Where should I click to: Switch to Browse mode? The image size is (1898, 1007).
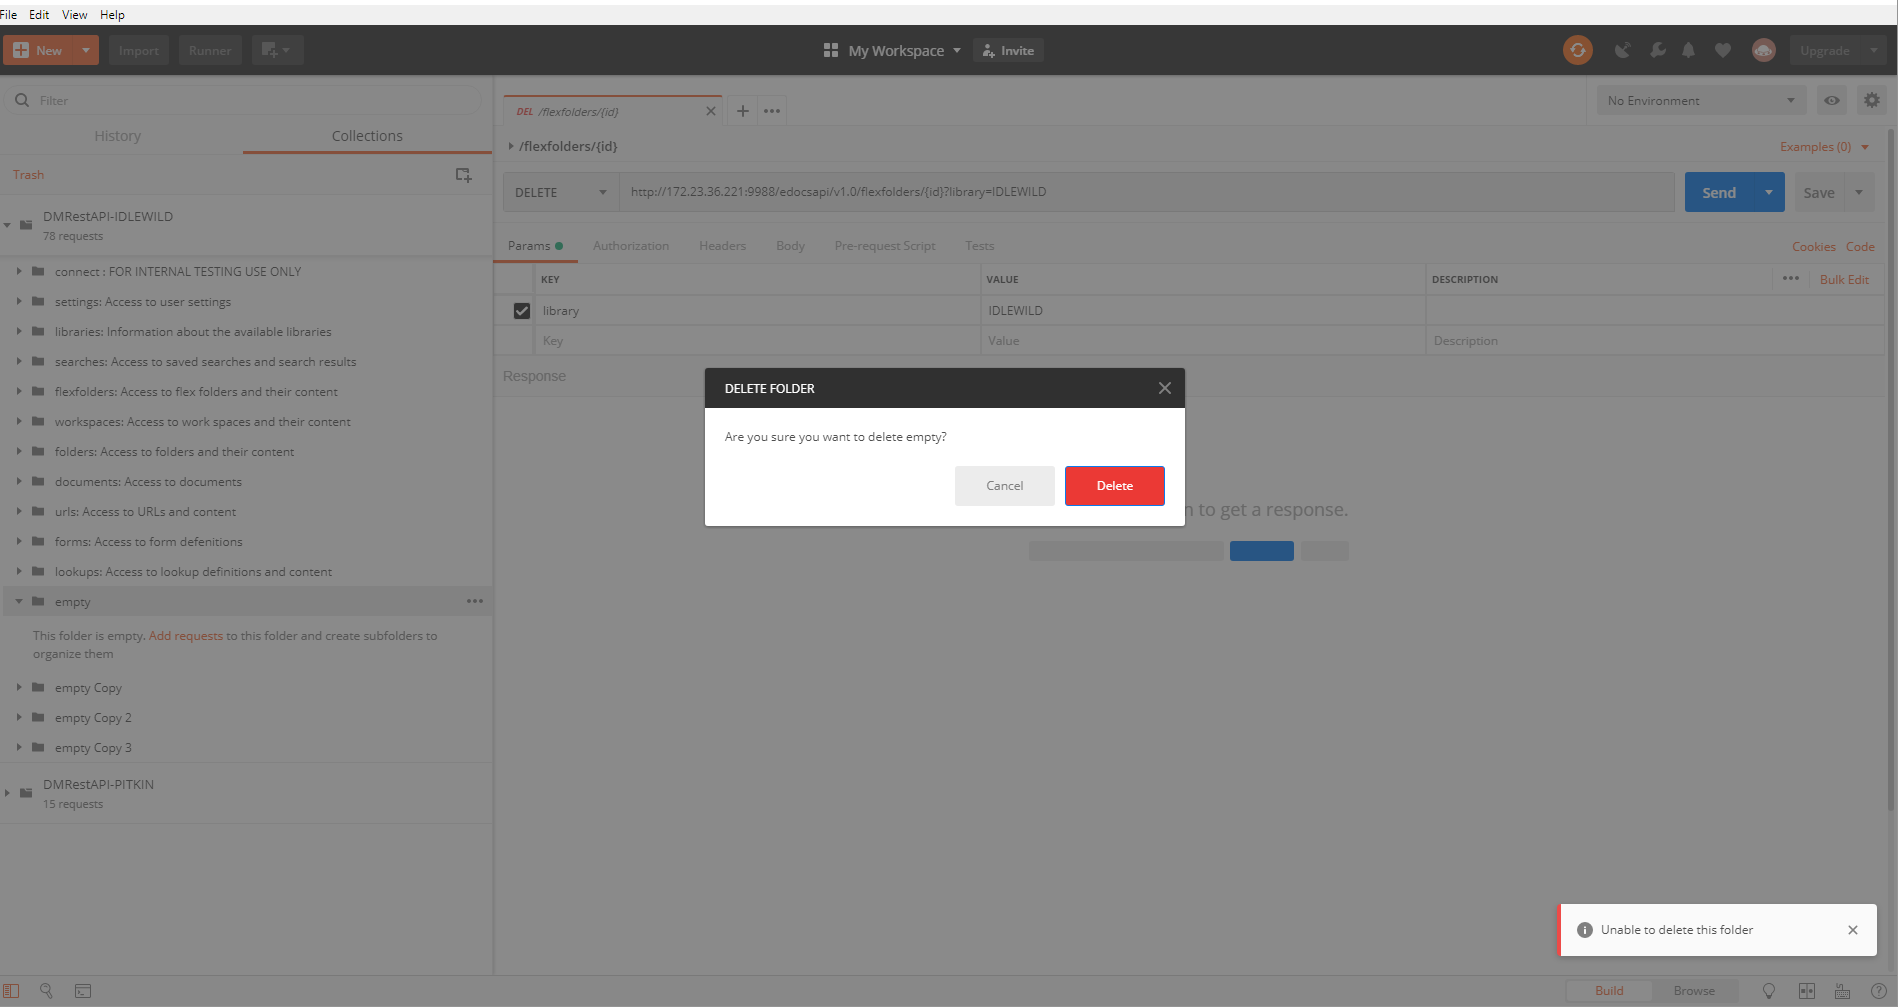pos(1695,990)
